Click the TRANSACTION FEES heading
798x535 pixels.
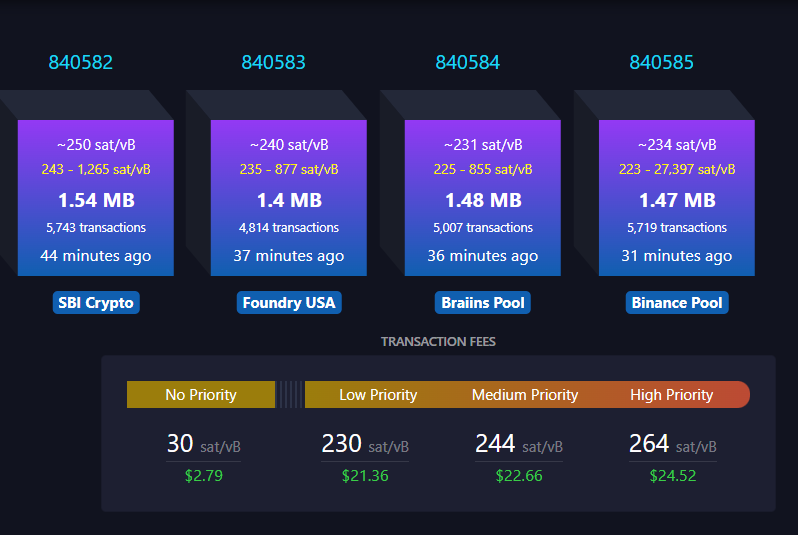(438, 342)
